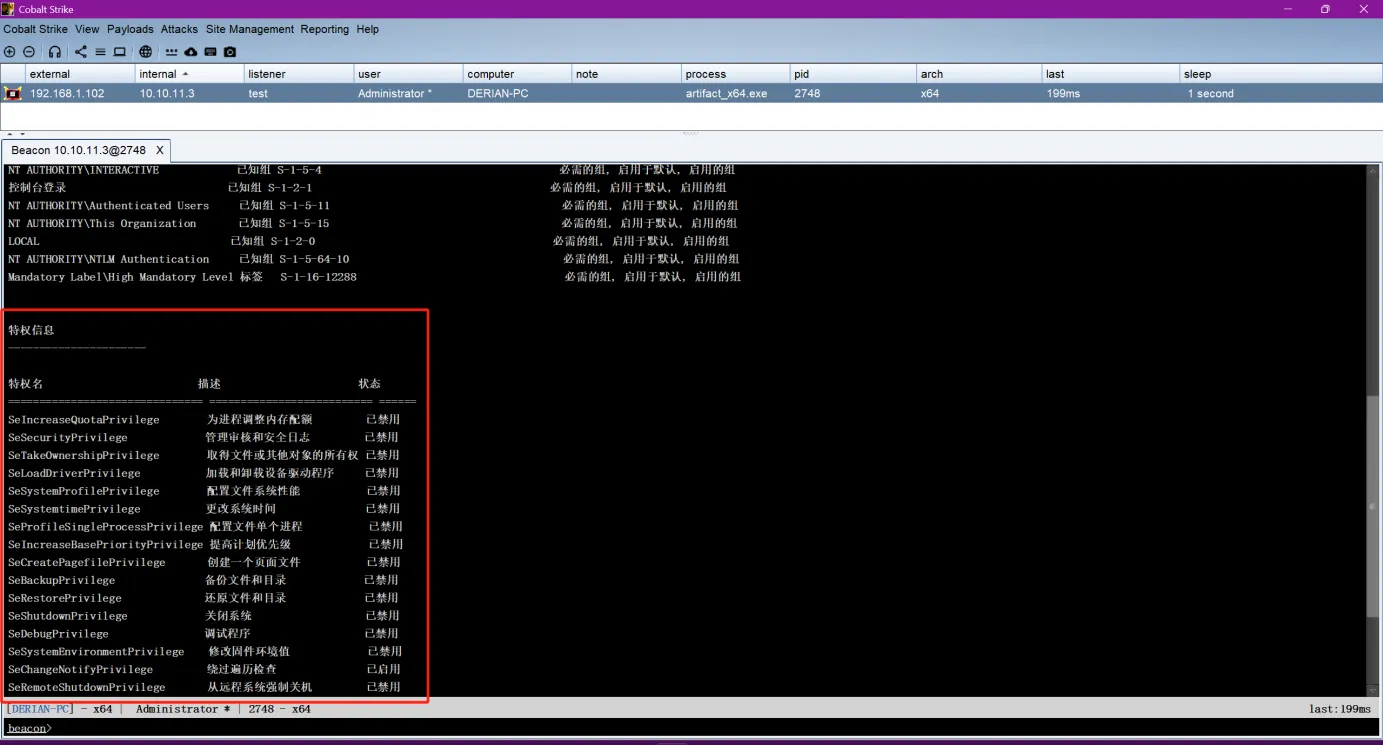
Task: Click the Administrator * user cell
Action: [395, 93]
